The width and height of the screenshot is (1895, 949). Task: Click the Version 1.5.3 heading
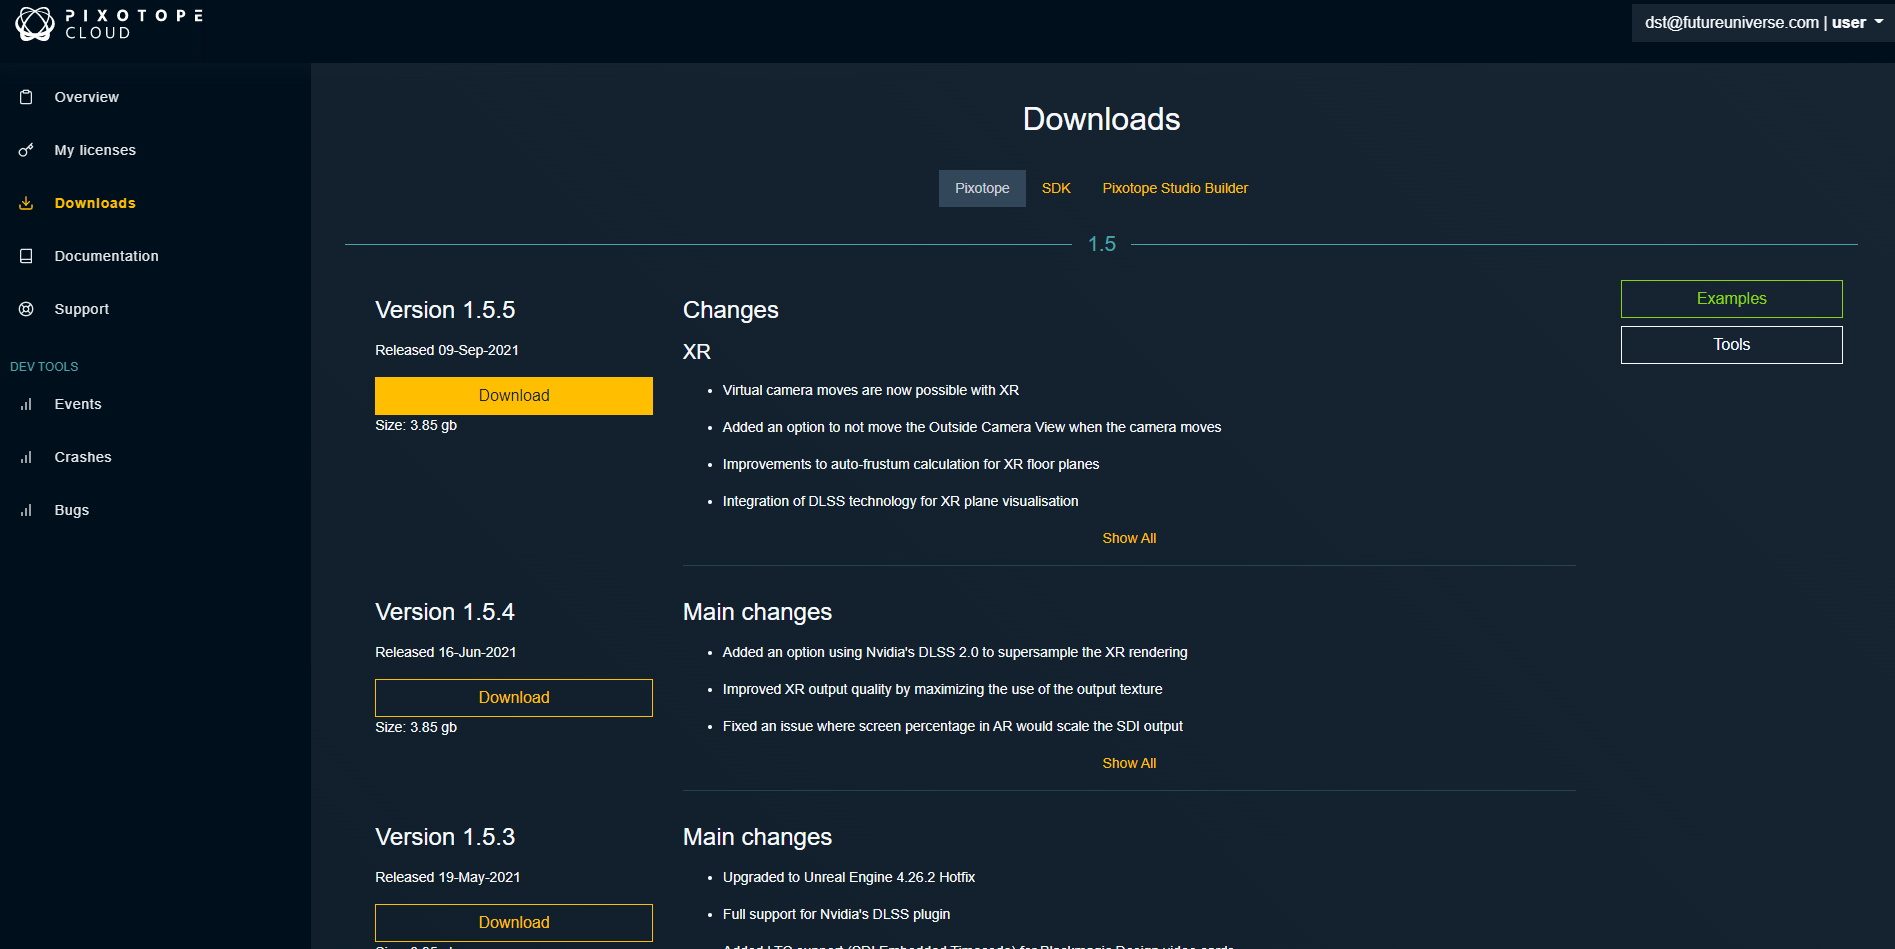pyautogui.click(x=445, y=837)
